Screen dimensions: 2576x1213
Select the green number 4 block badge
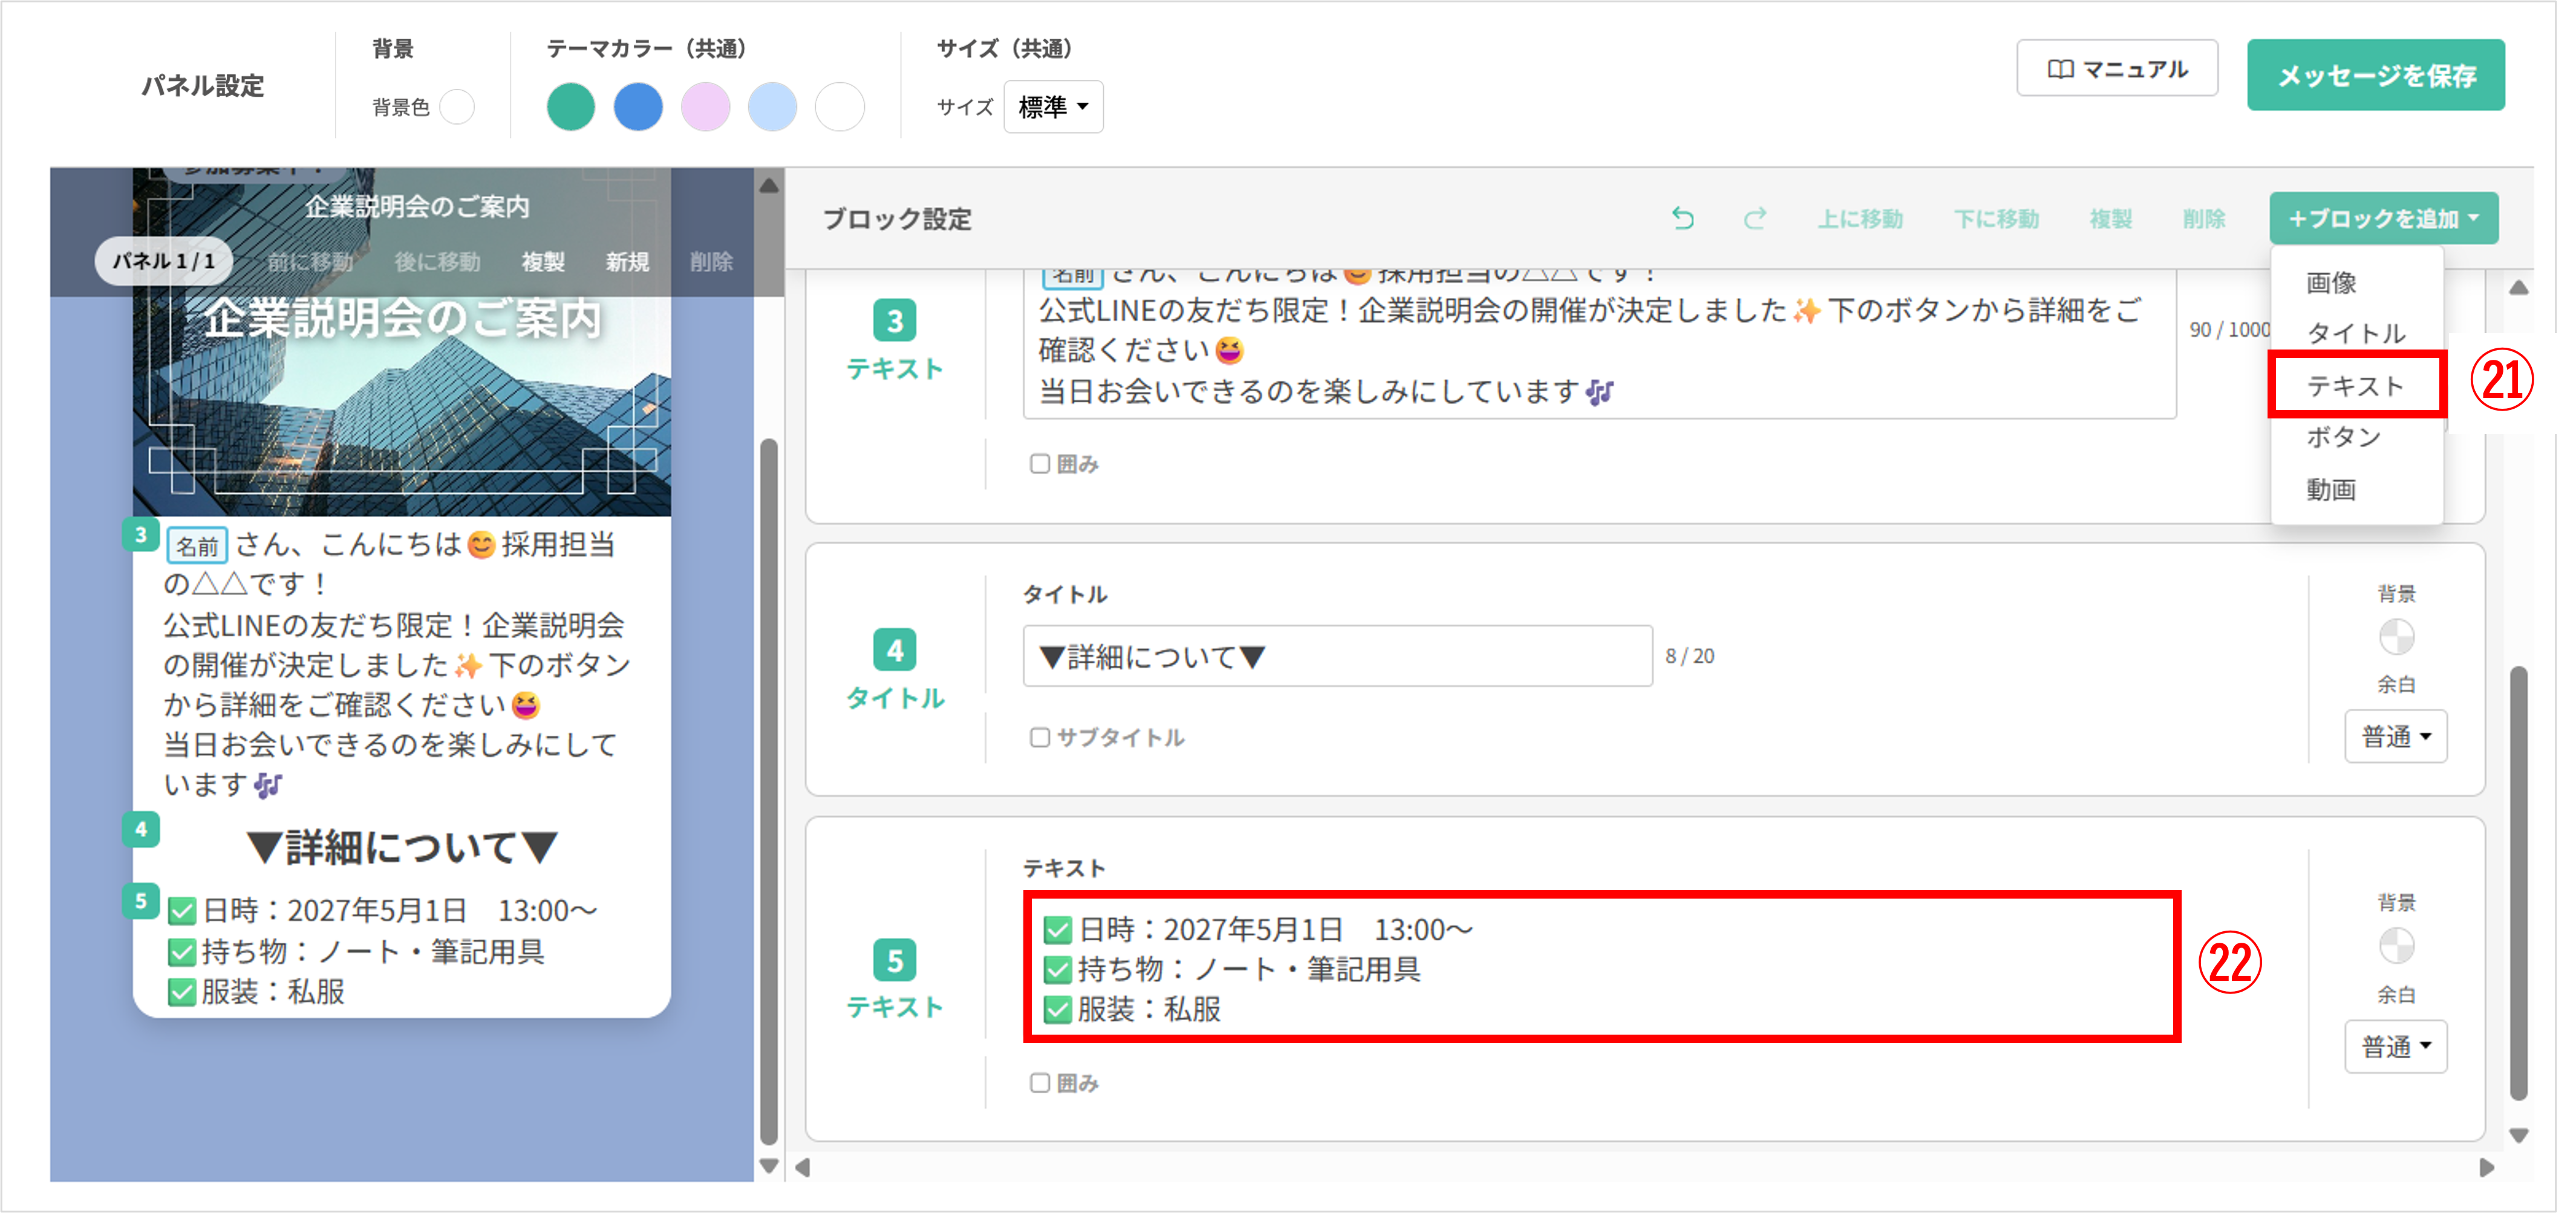pyautogui.click(x=894, y=651)
